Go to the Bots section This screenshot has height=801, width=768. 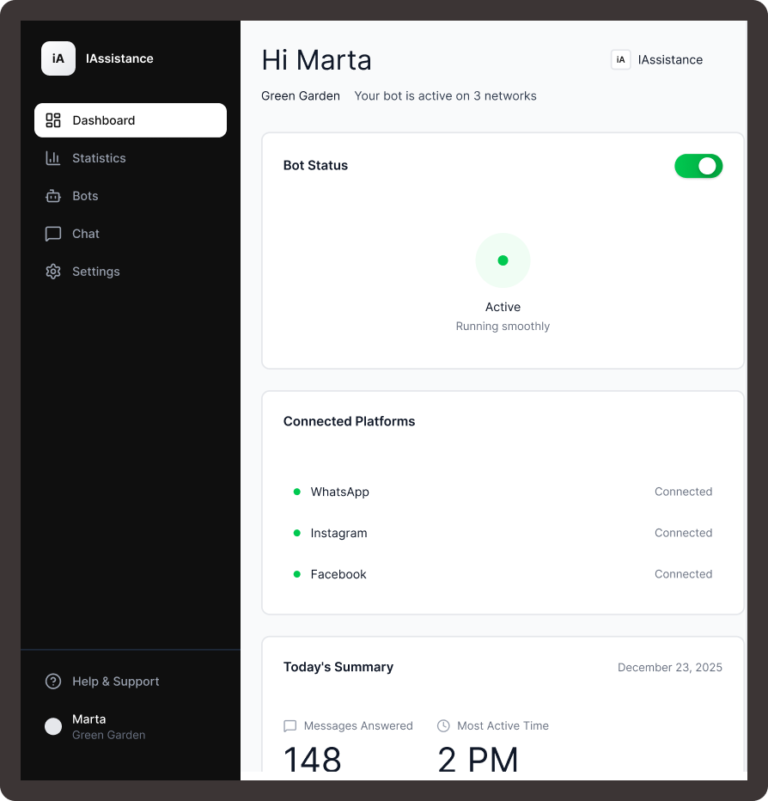(x=85, y=196)
